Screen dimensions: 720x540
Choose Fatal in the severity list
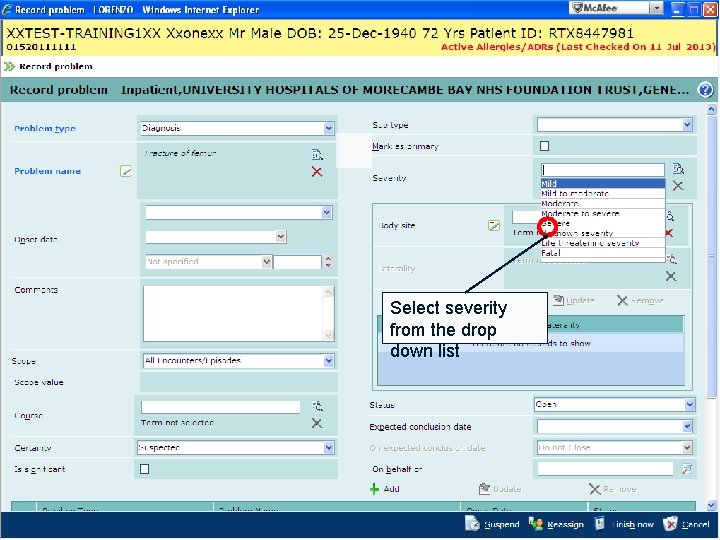[603, 253]
